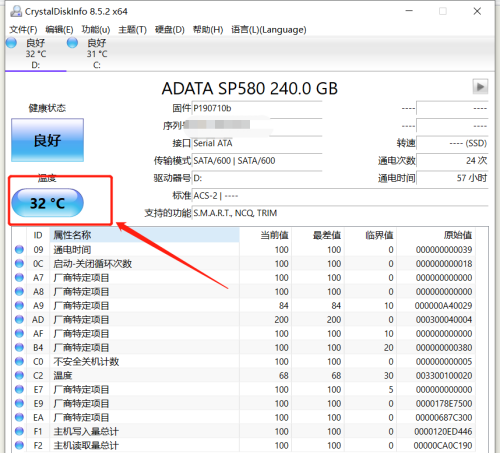Click raw value 000000000380
Image resolution: width=500 pixels, height=453 pixels.
click(x=443, y=348)
